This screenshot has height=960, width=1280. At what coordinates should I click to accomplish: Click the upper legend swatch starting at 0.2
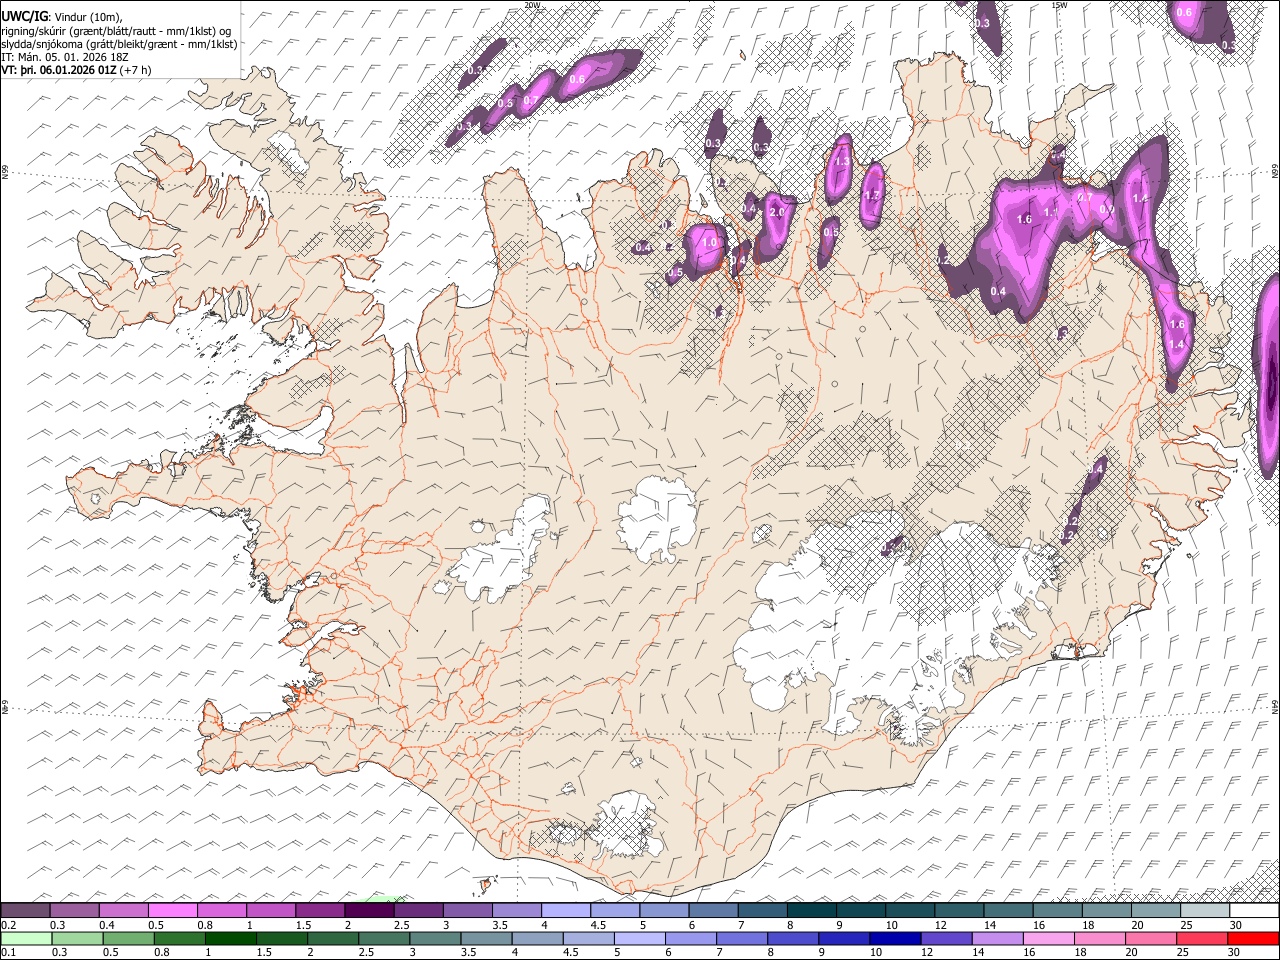pos(25,910)
